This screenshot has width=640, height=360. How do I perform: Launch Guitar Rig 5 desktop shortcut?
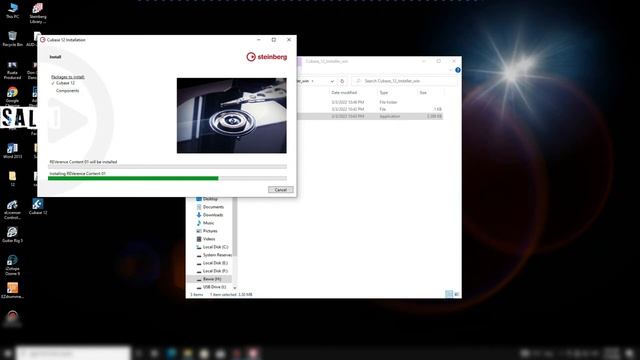click(12, 235)
